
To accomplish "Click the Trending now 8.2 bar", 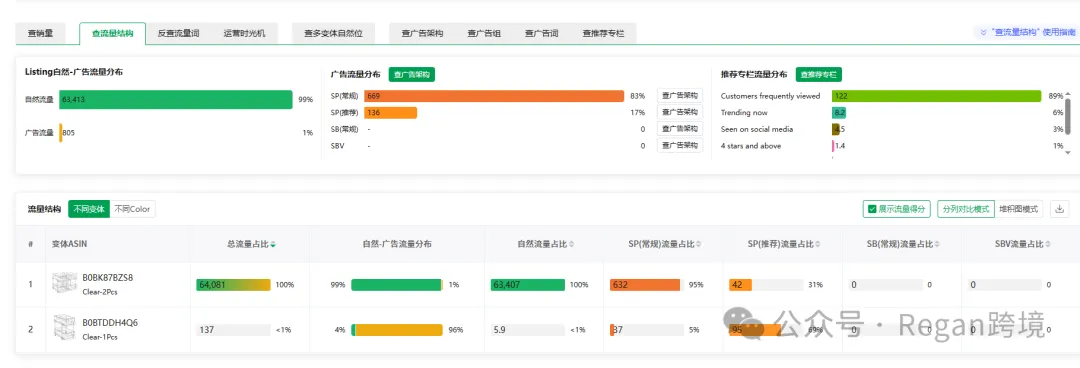I will pos(839,112).
